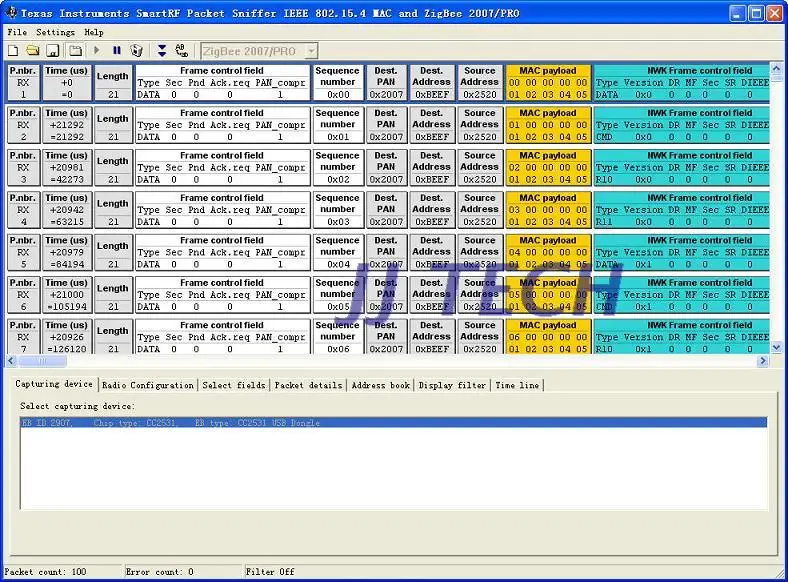Close the Packet Sniffer window
Viewport: 788px width, 582px height.
pyautogui.click(x=774, y=13)
